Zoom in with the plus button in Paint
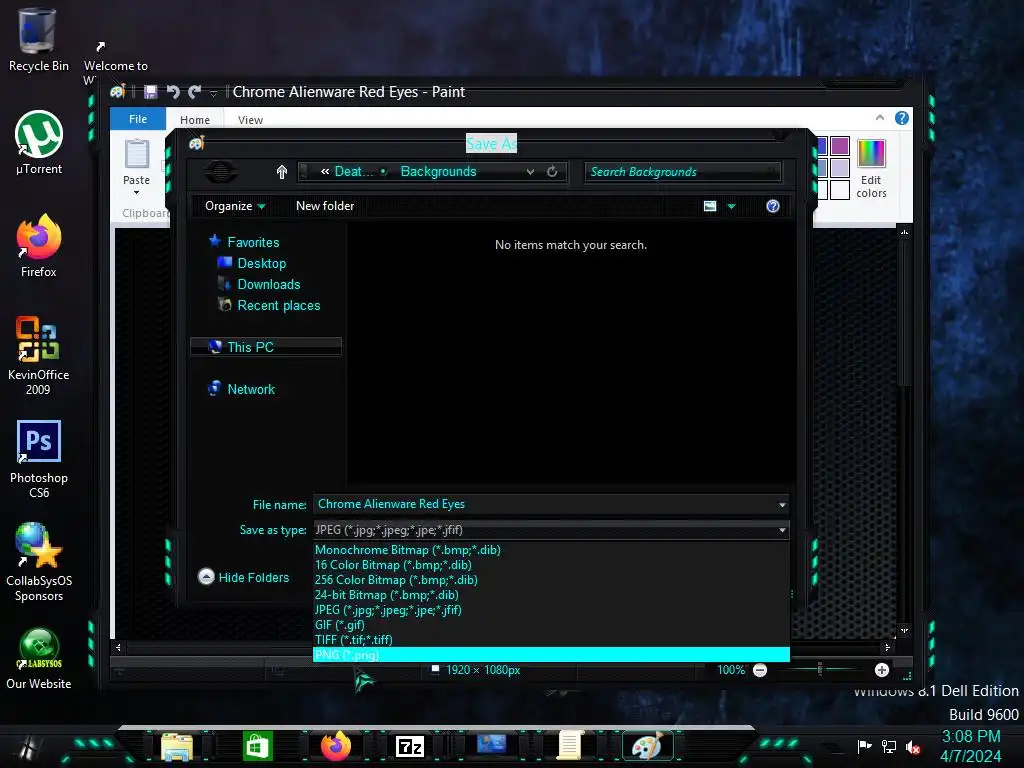Image resolution: width=1024 pixels, height=768 pixels. coord(882,670)
